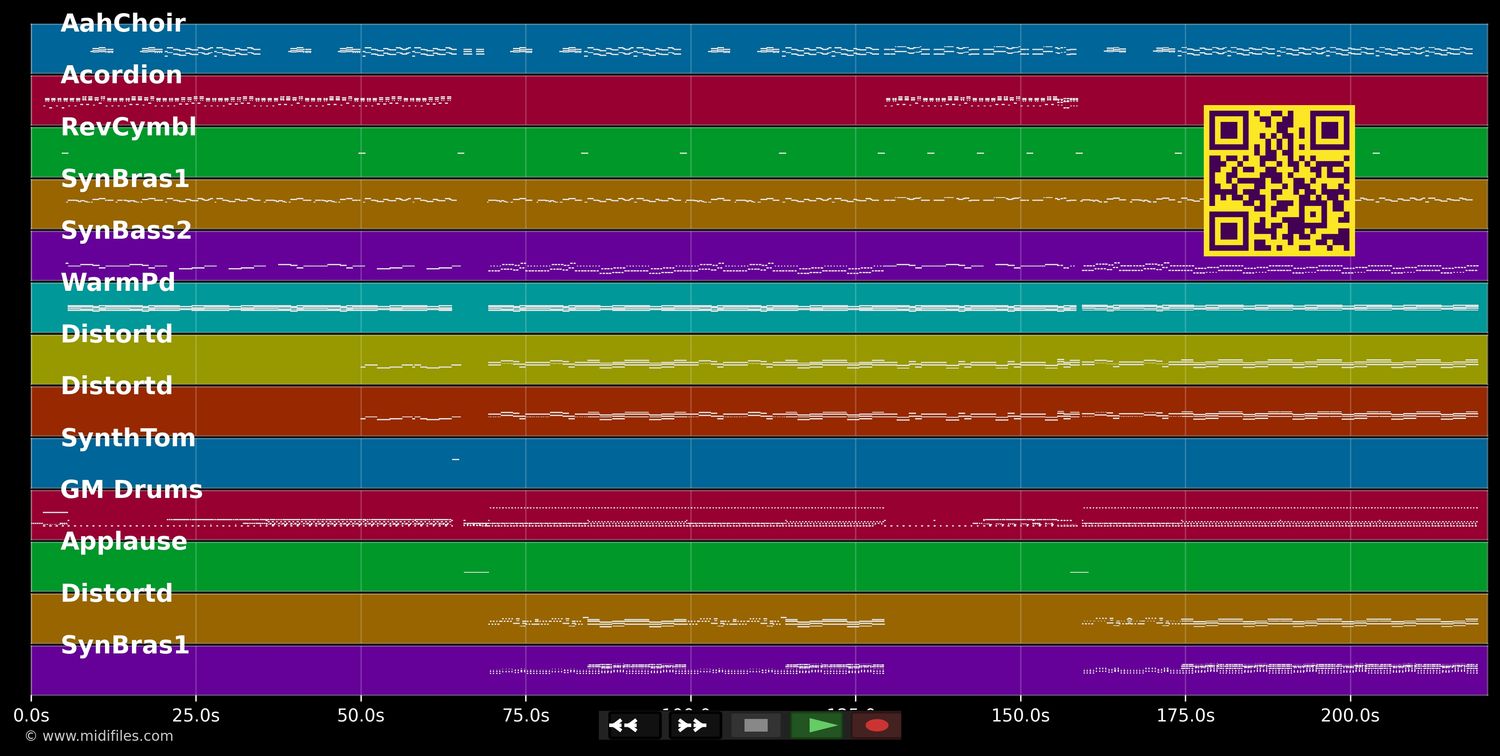Click the SynthTom track label
The height and width of the screenshot is (756, 1500).
coord(128,438)
